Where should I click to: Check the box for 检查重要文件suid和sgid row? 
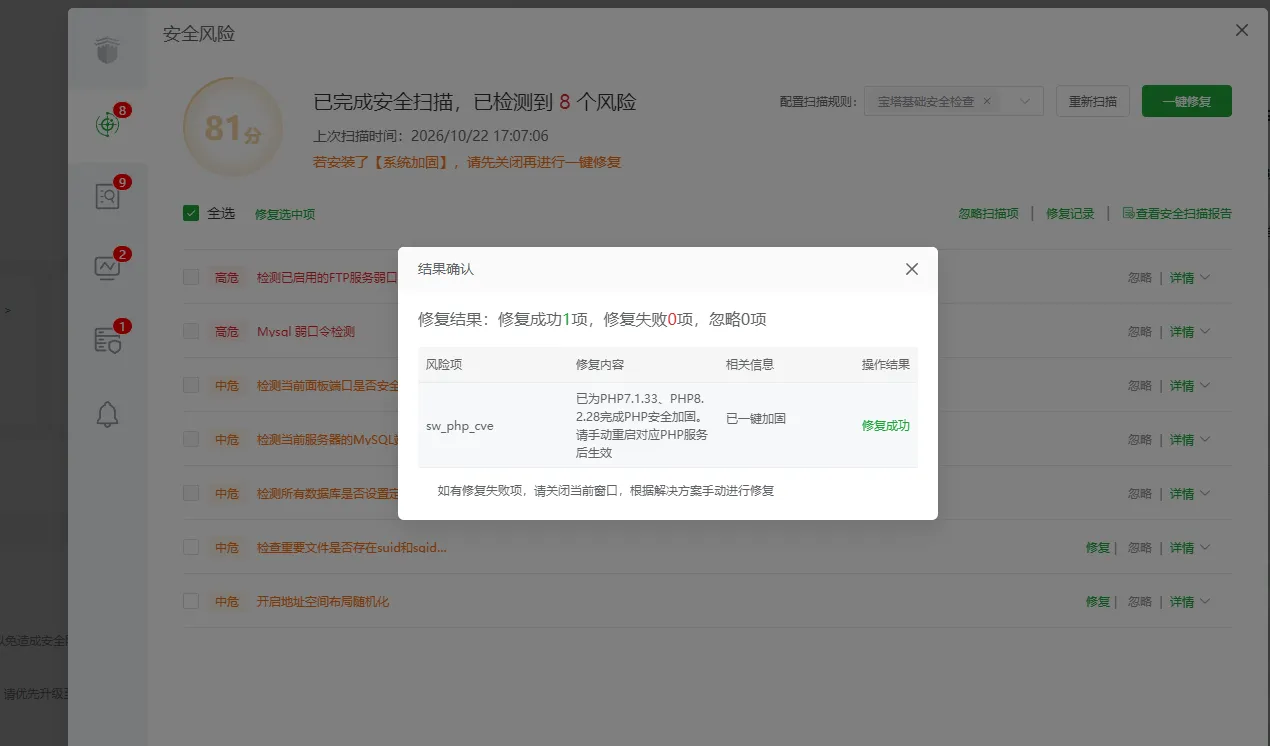191,547
